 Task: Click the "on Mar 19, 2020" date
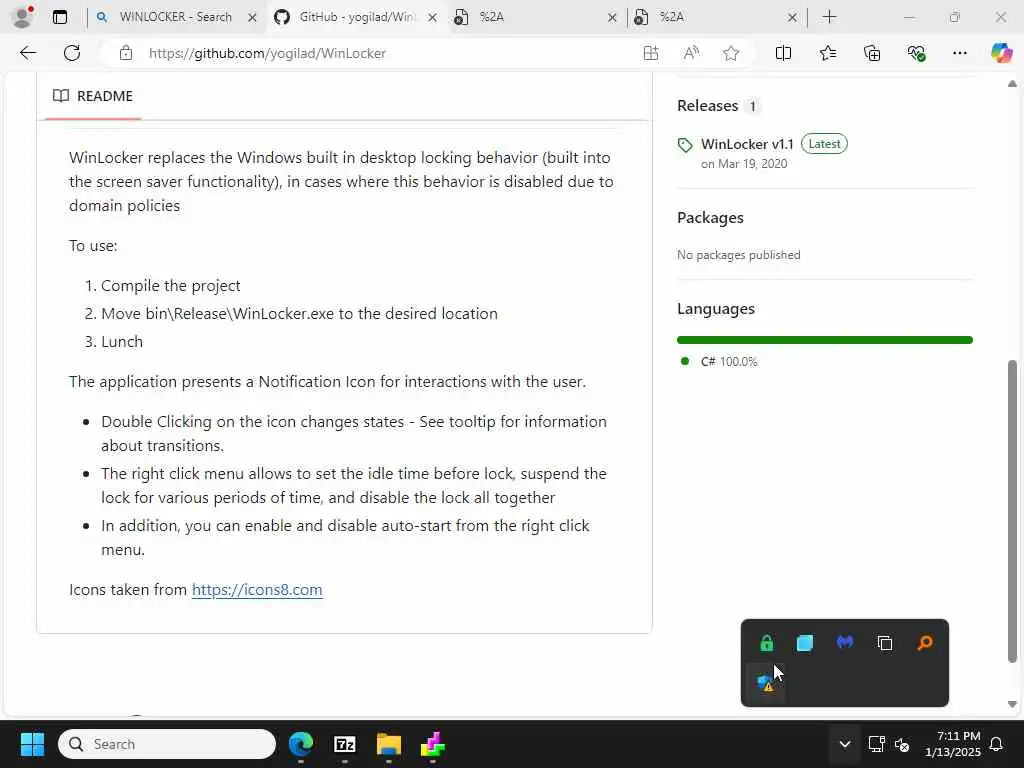pyautogui.click(x=744, y=164)
